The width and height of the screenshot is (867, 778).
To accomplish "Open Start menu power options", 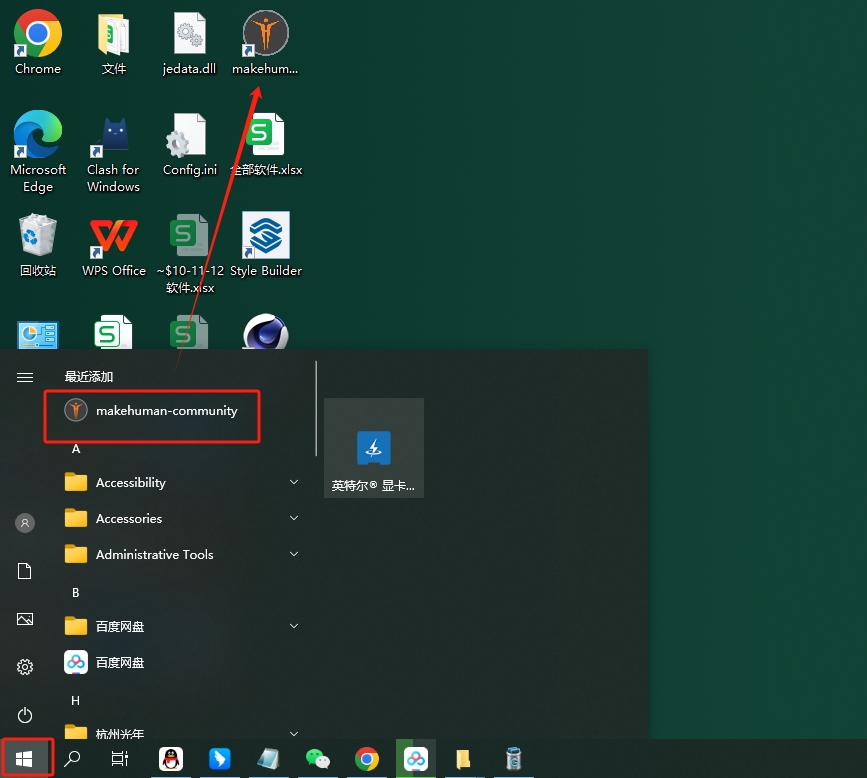I will [25, 716].
